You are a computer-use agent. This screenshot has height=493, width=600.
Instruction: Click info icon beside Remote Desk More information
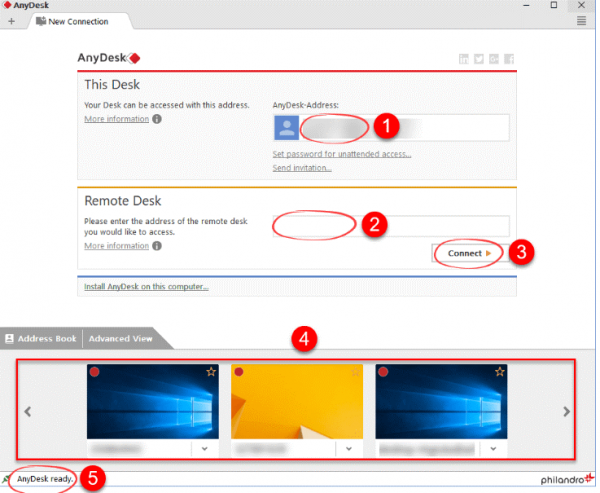click(x=157, y=246)
